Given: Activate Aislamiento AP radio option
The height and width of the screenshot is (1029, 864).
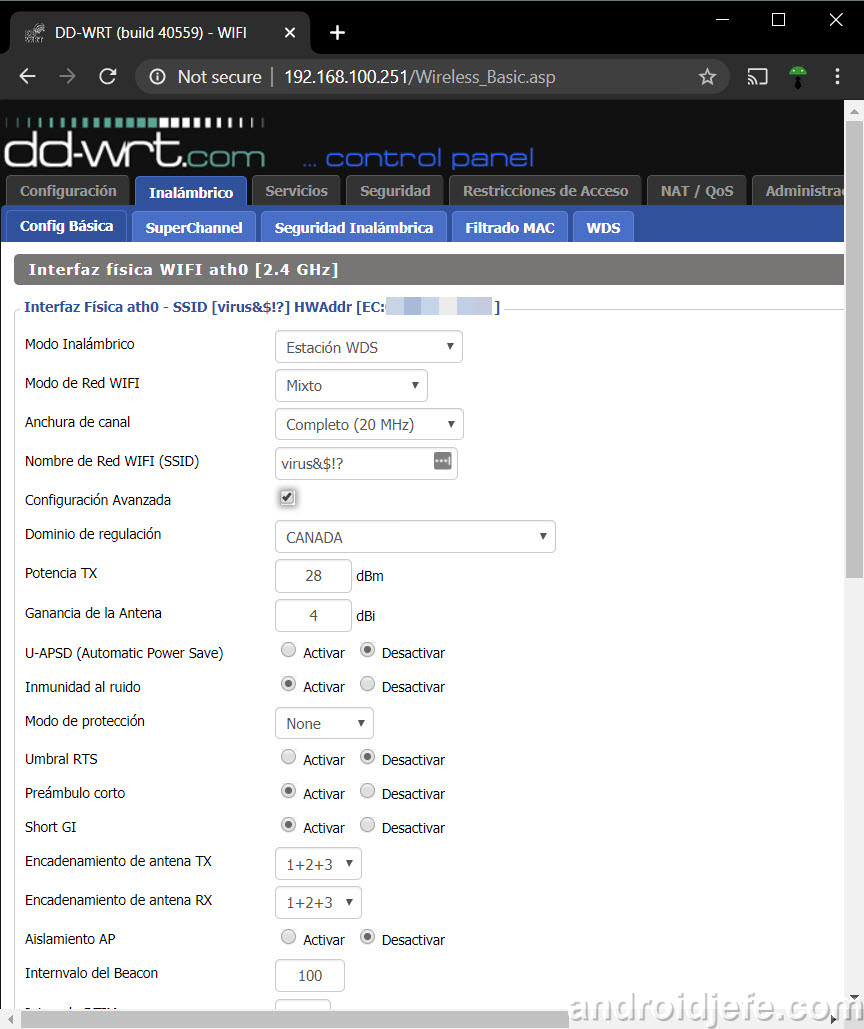Looking at the screenshot, I should [288, 938].
